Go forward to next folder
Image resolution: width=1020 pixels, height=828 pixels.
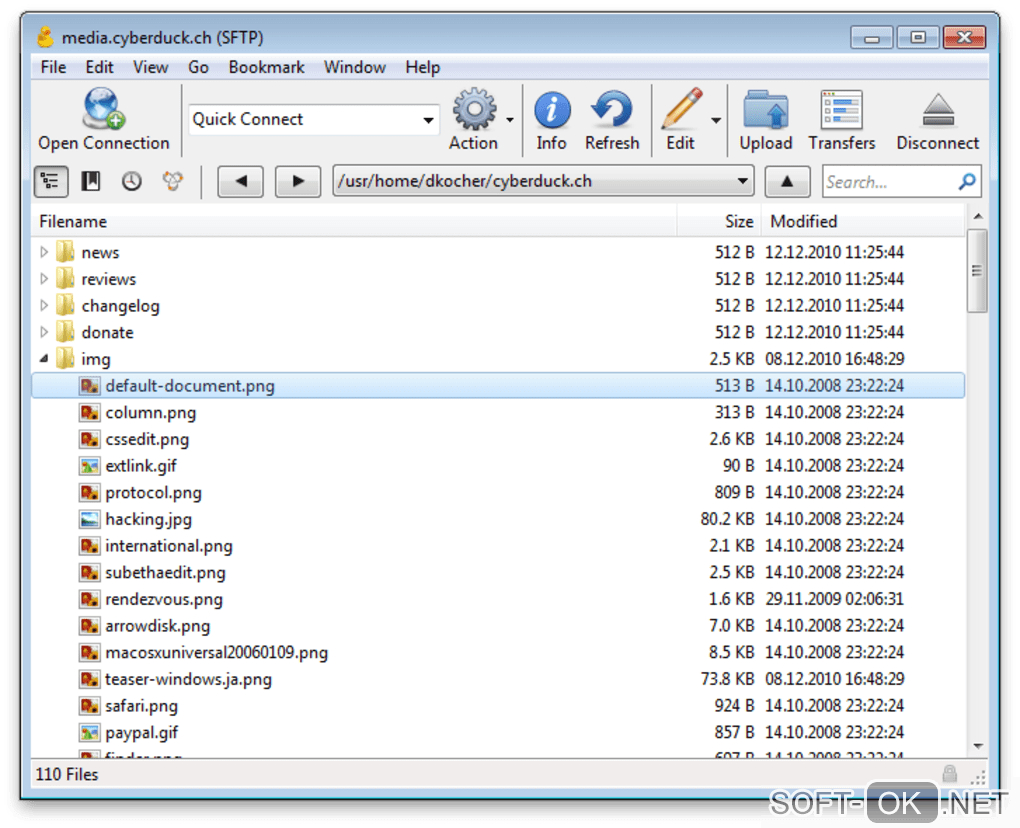[298, 181]
